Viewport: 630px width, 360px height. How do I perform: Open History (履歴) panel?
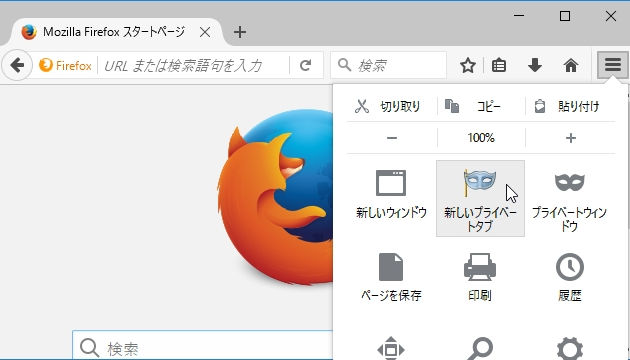coord(569,278)
